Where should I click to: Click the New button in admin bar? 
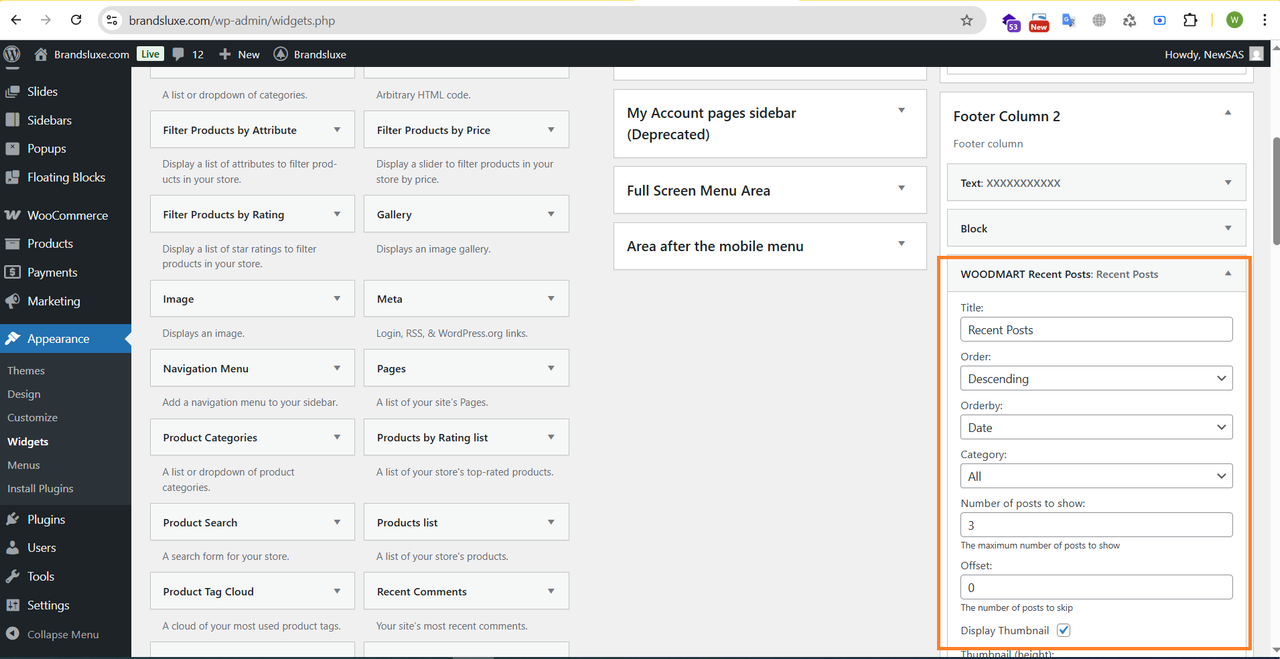[239, 54]
